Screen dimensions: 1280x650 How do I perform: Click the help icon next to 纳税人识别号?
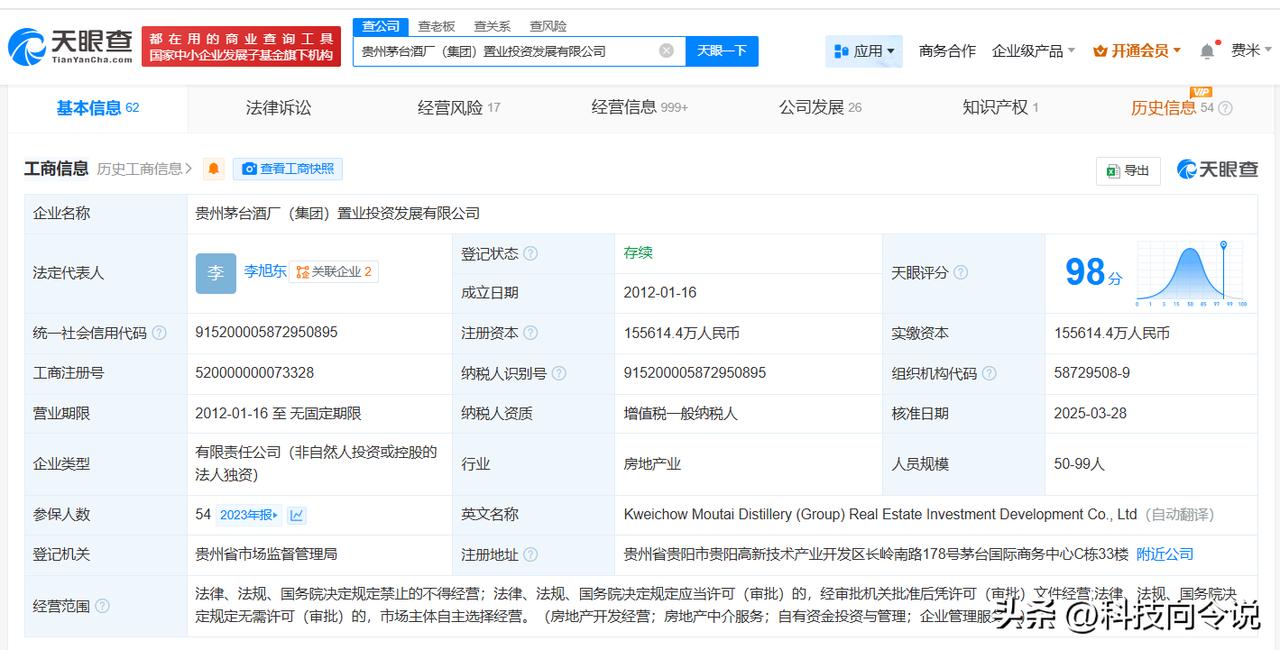pyautogui.click(x=559, y=373)
